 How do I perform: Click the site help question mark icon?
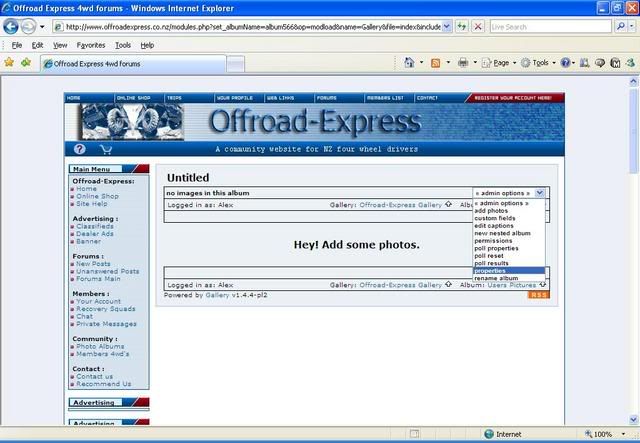80,149
